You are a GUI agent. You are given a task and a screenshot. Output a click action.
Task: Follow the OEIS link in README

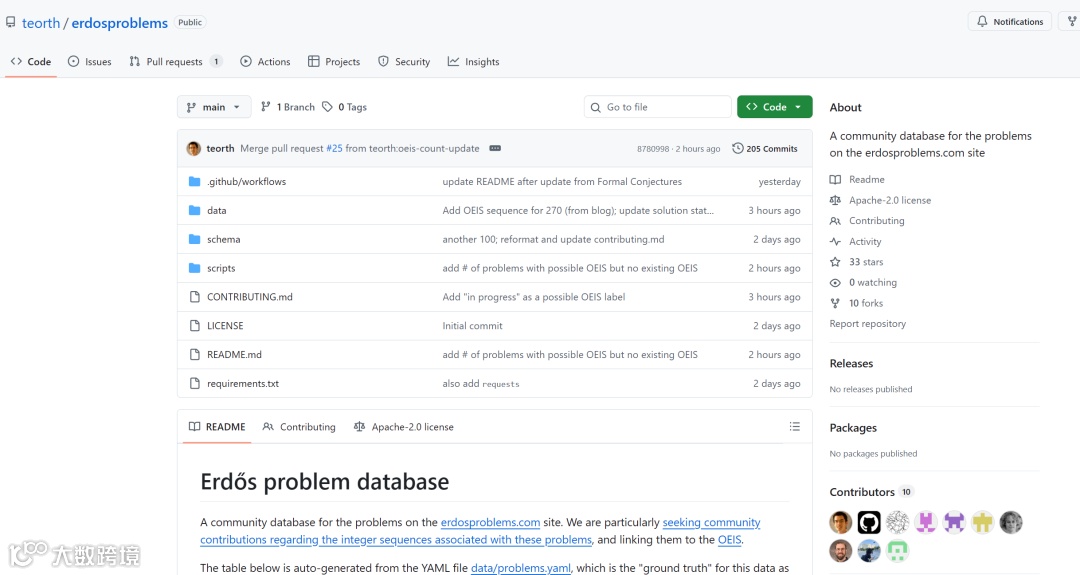point(729,539)
